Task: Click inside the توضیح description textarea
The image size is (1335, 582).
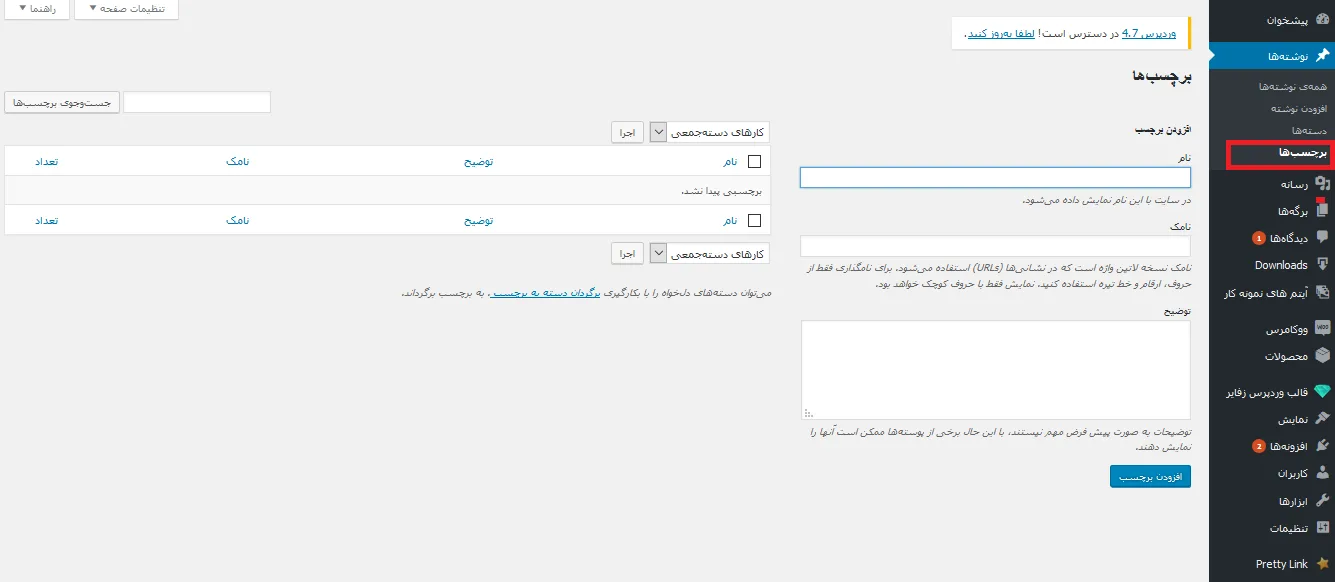Action: coord(995,370)
